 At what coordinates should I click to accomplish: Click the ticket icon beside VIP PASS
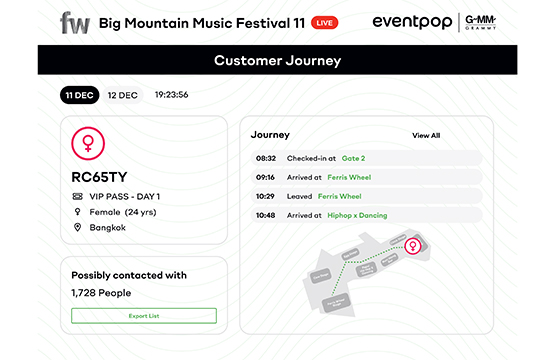(x=78, y=196)
